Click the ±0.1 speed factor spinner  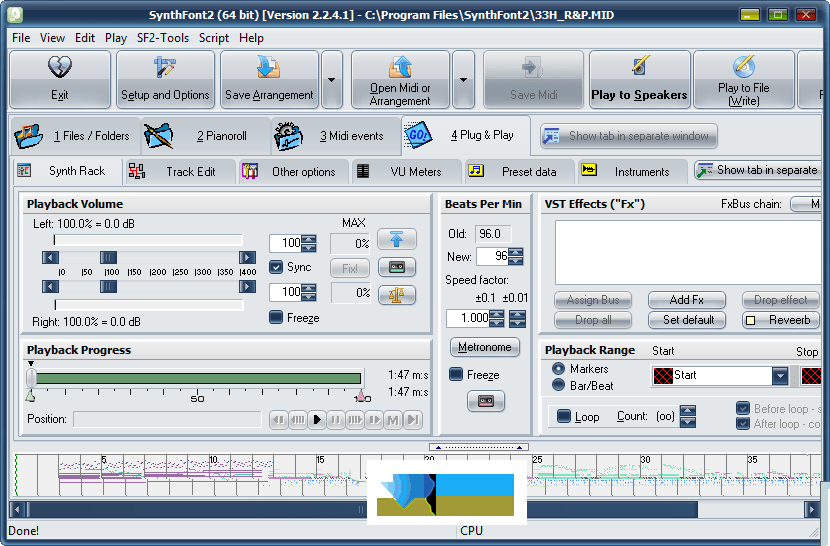[496, 318]
